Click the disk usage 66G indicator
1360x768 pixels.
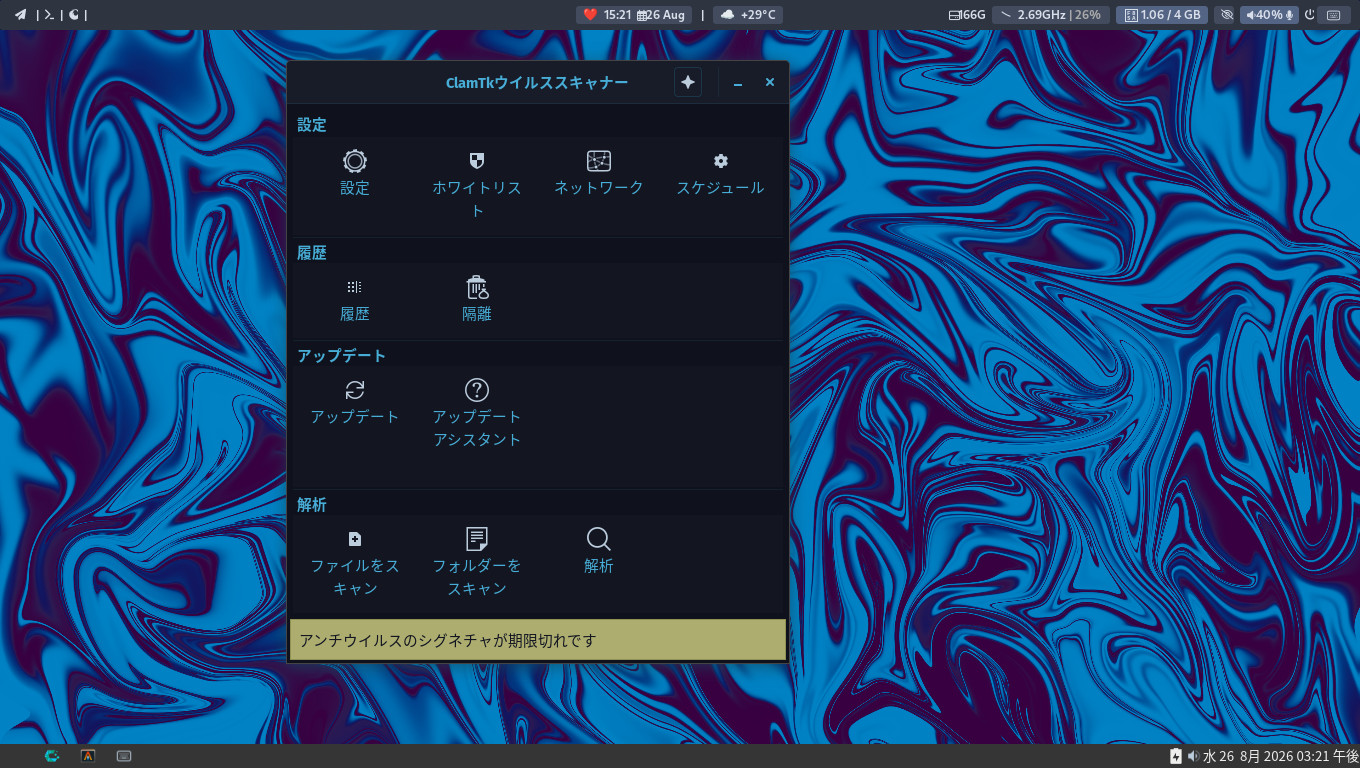[x=967, y=15]
